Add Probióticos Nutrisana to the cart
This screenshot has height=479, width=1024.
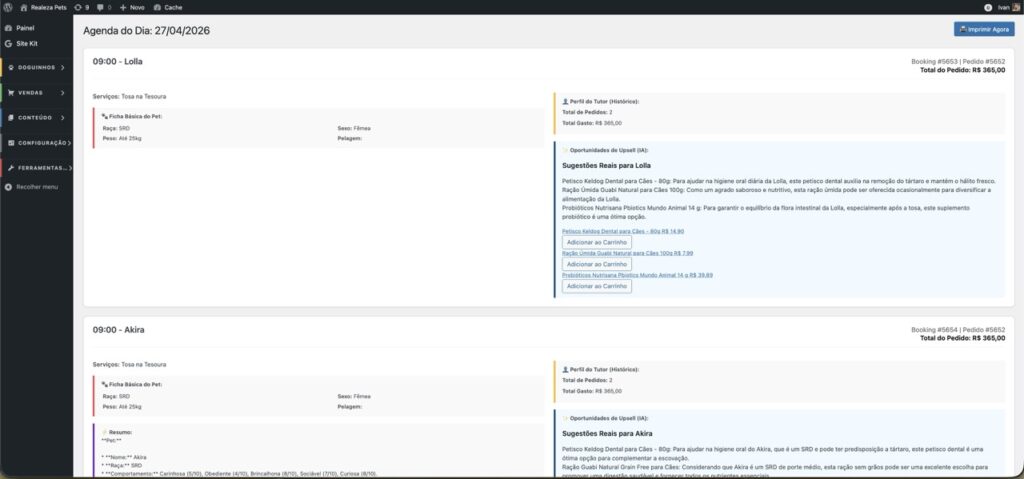(x=597, y=286)
